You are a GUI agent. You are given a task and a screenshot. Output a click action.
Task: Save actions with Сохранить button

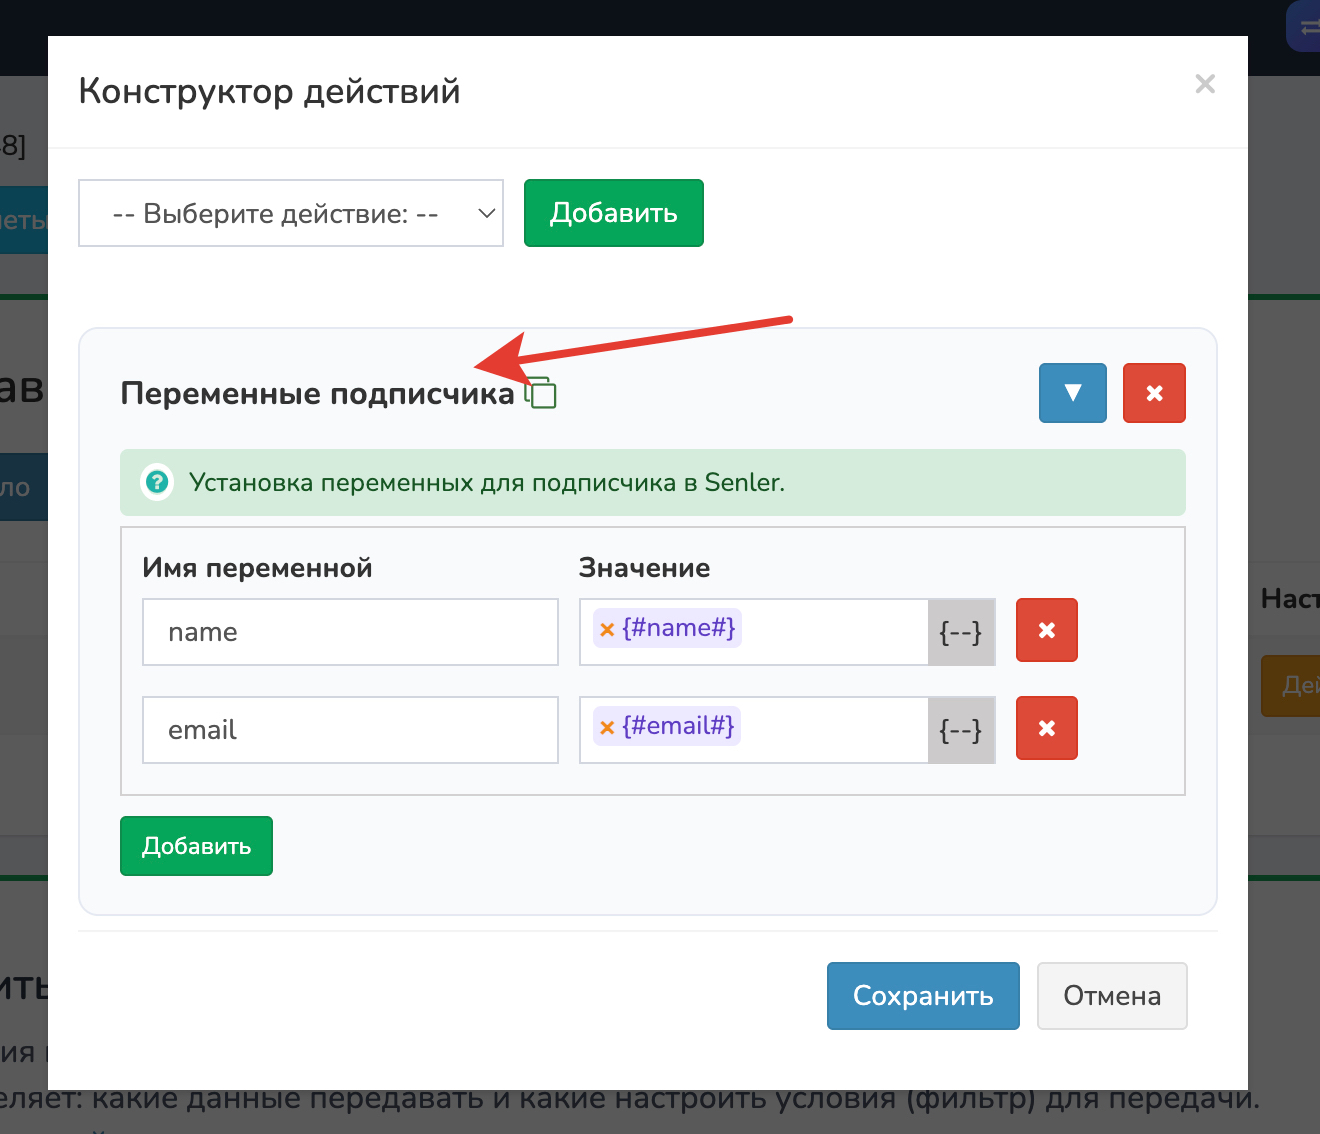[x=922, y=996]
